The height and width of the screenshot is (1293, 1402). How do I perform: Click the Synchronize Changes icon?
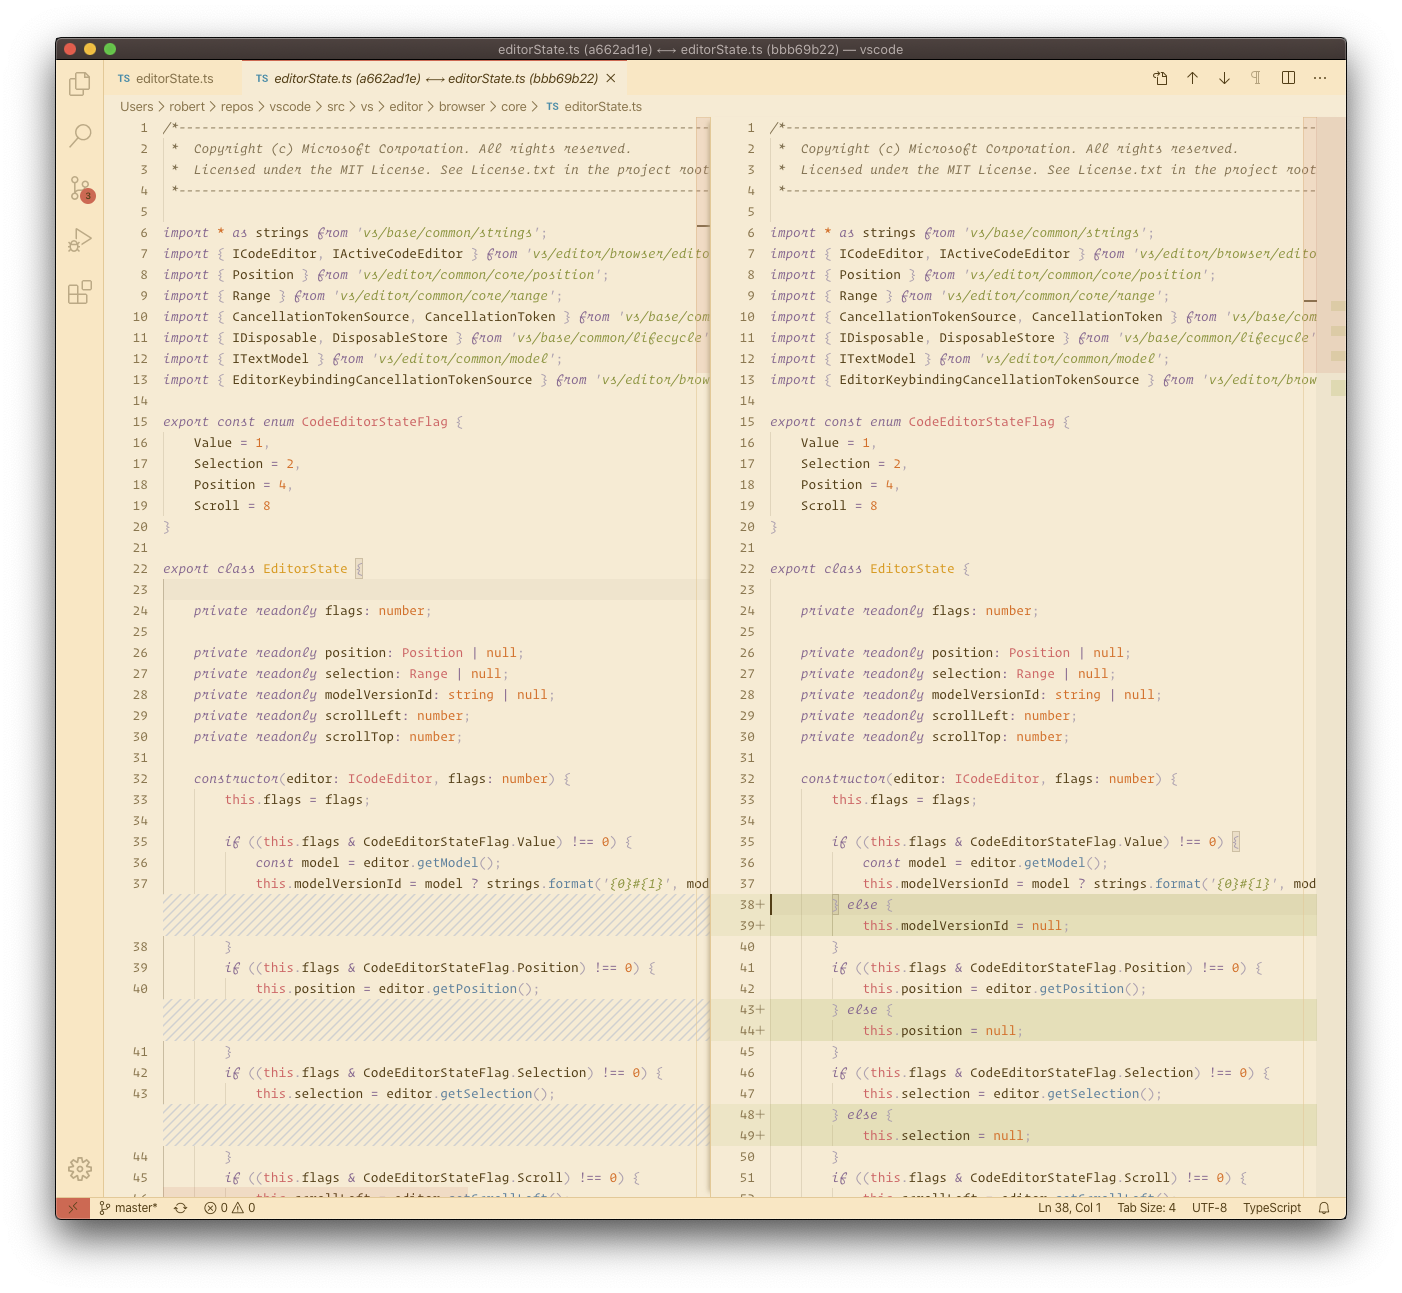pos(180,1208)
